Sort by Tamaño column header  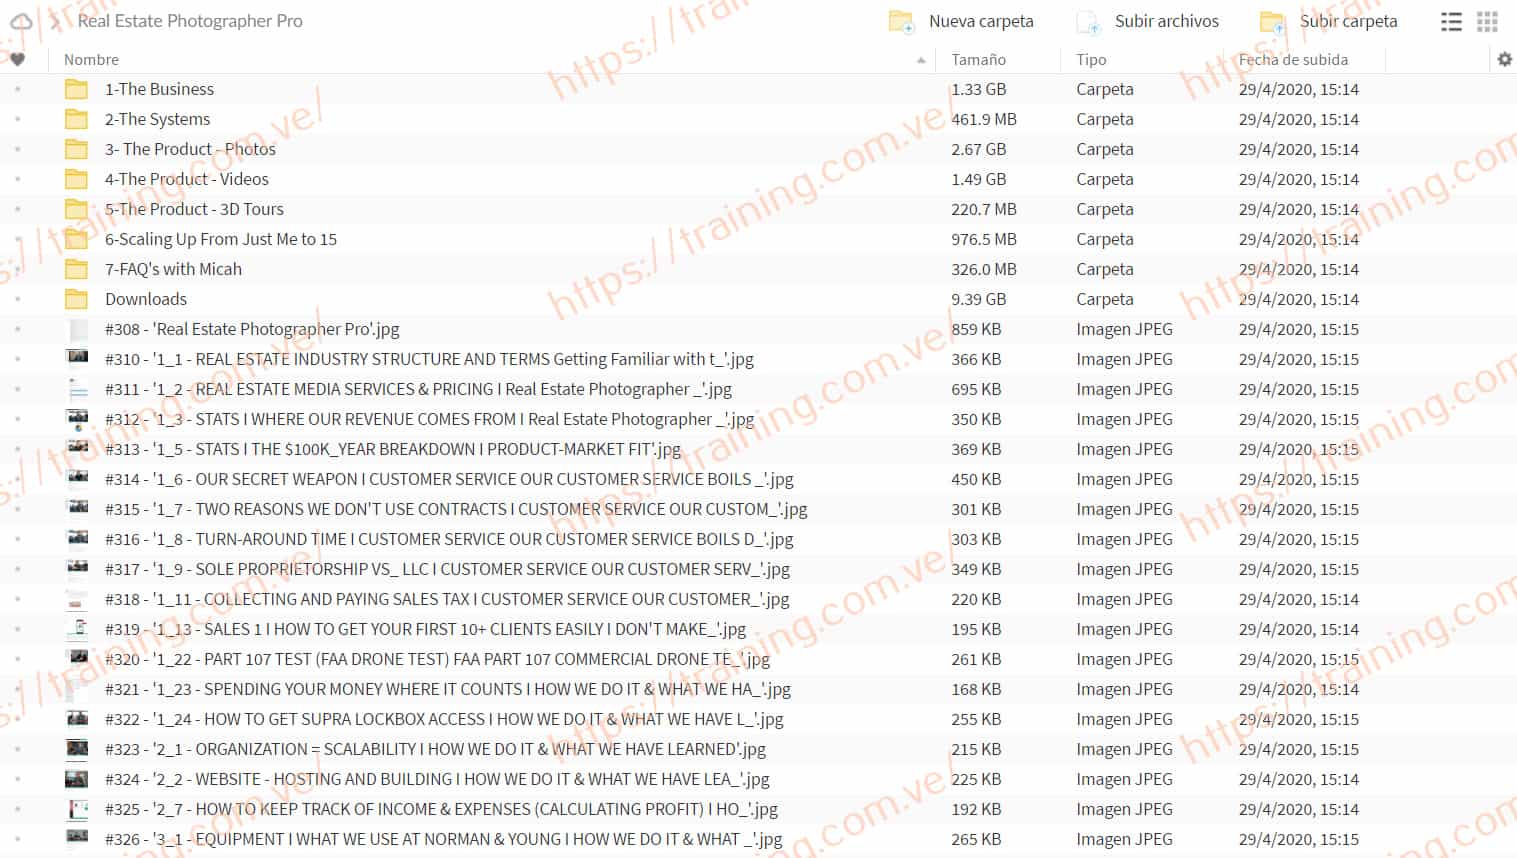pos(978,60)
